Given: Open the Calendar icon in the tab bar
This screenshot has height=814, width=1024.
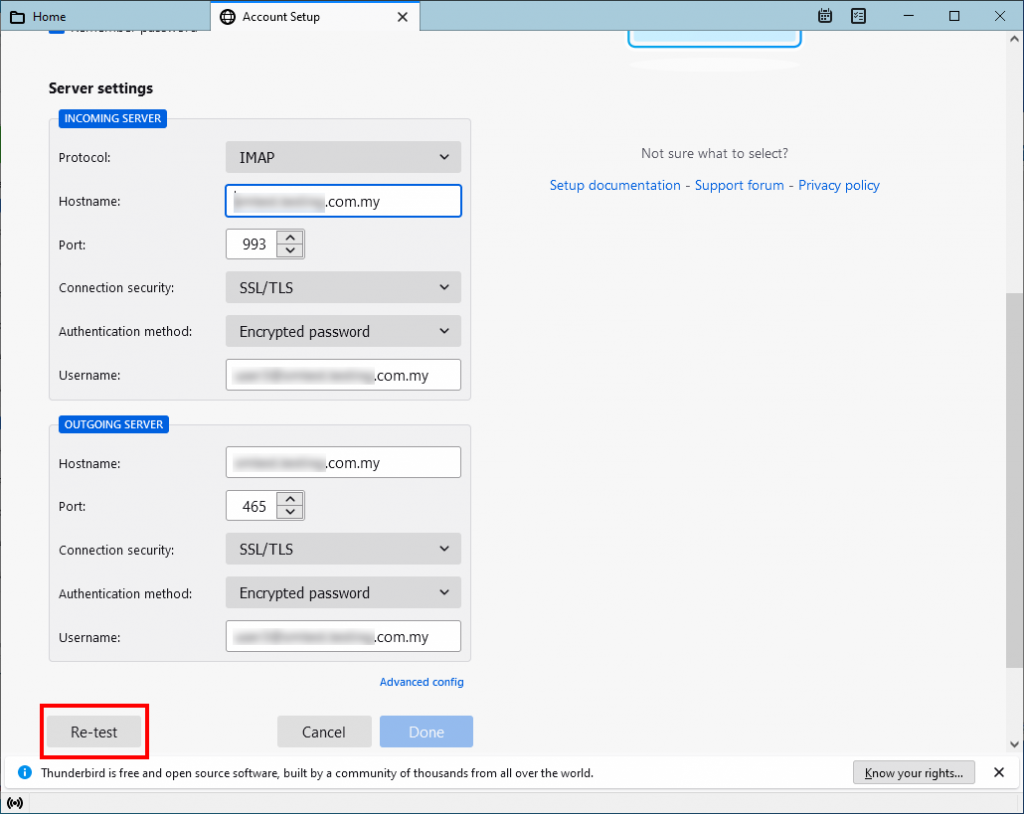Looking at the screenshot, I should pos(825,16).
